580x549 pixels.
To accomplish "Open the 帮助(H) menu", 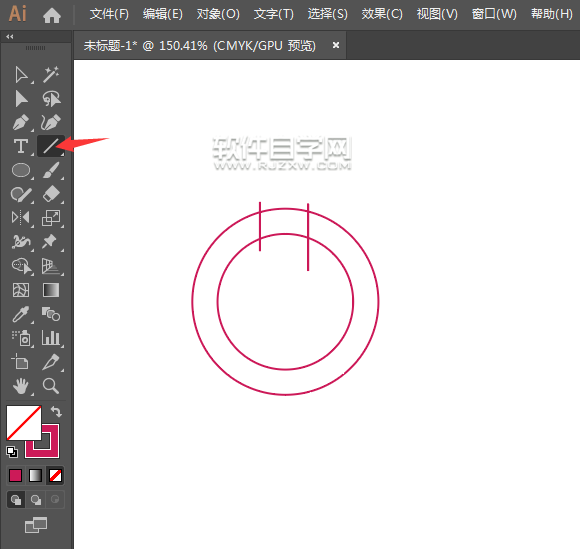I will (x=552, y=14).
